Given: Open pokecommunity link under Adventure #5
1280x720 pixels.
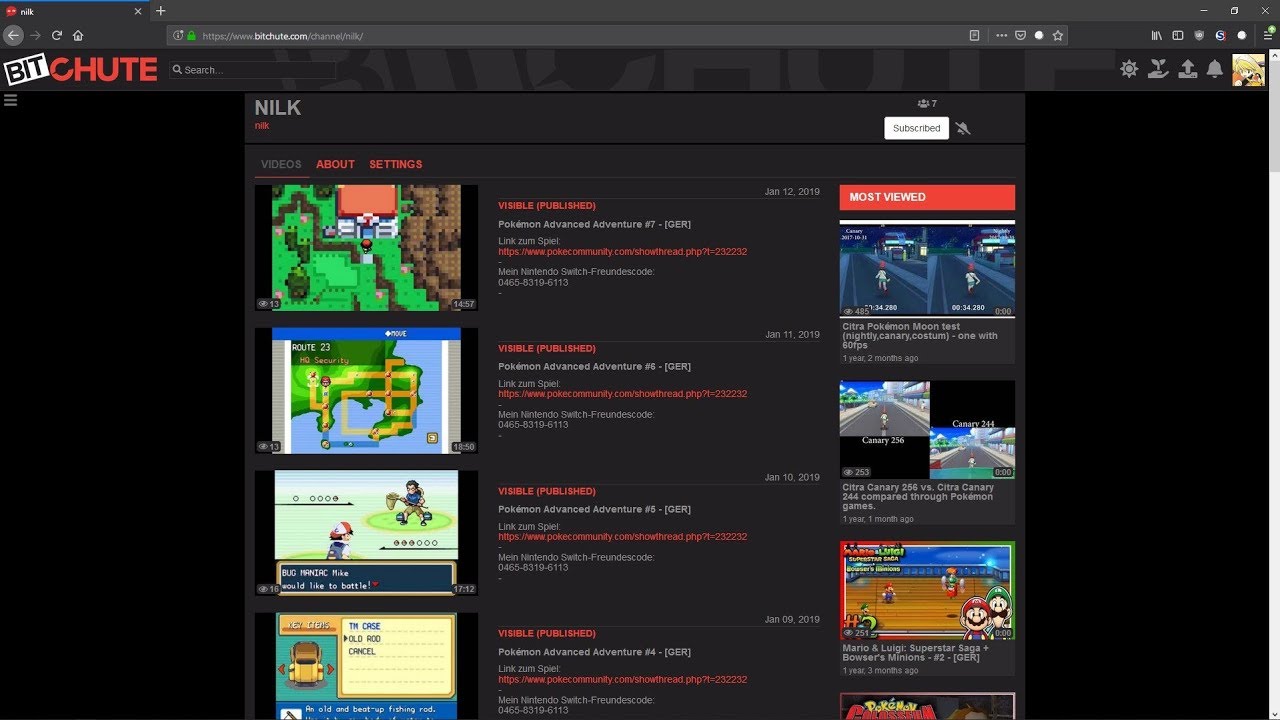Looking at the screenshot, I should click(x=622, y=537).
